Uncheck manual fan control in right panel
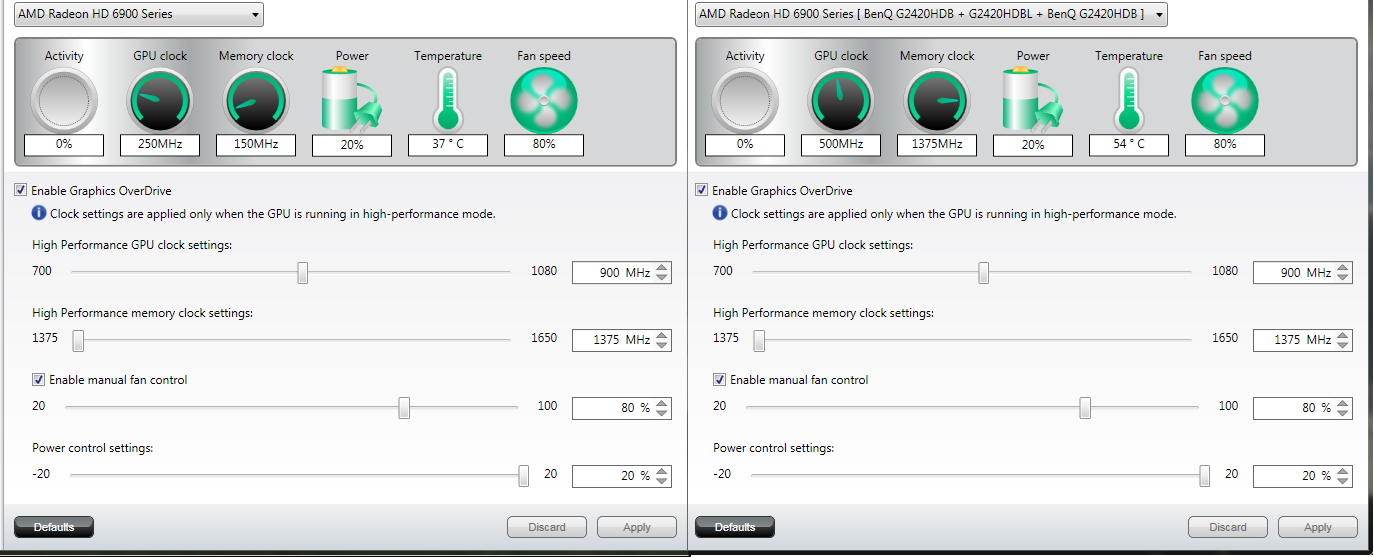Viewport: 1374px width, 557px height. pos(719,380)
